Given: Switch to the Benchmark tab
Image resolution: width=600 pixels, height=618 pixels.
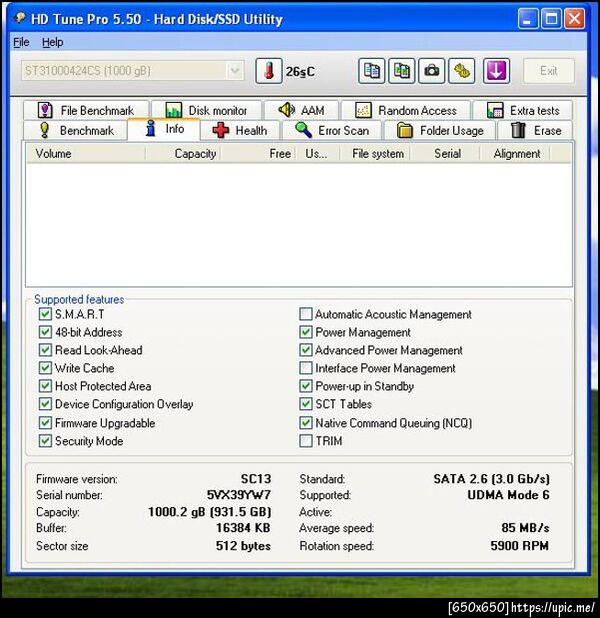Looking at the screenshot, I should tap(76, 130).
